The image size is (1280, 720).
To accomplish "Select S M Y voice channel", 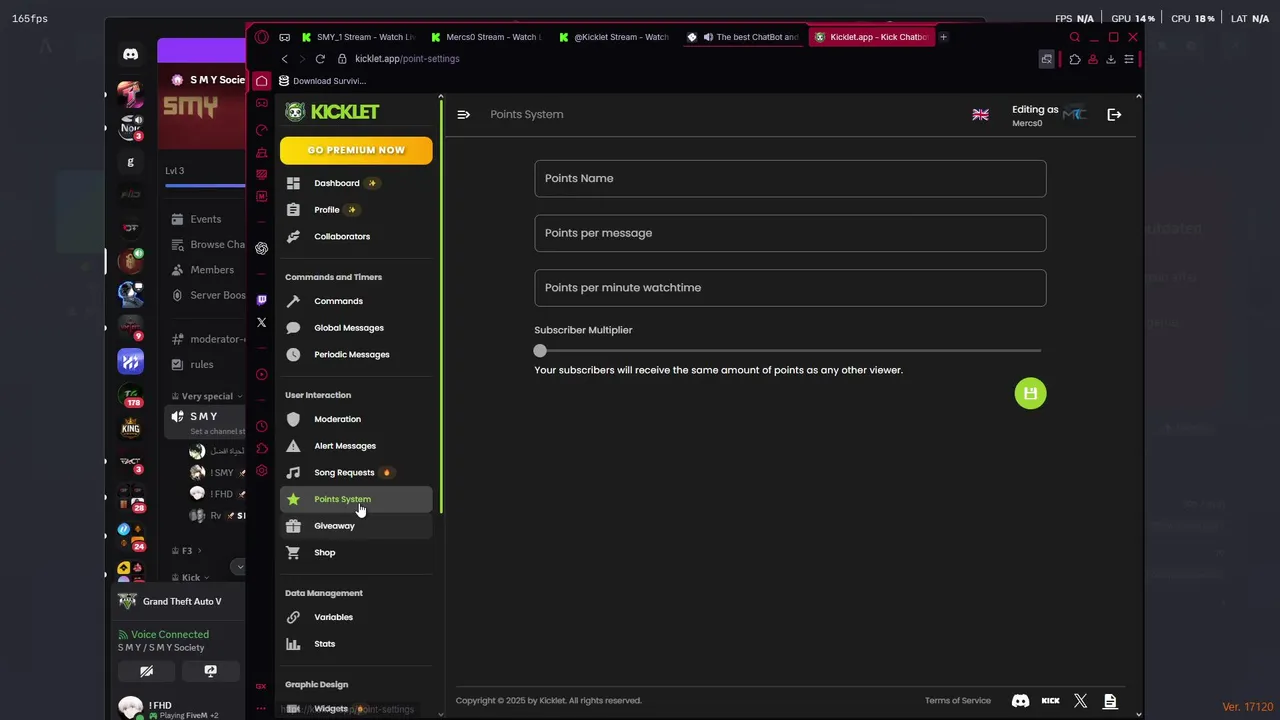I will point(205,422).
